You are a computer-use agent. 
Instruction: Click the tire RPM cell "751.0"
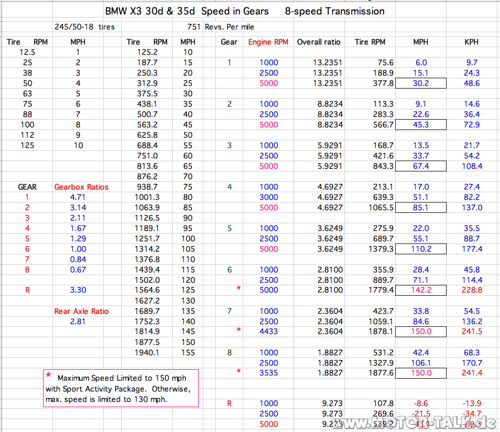[x=147, y=156]
